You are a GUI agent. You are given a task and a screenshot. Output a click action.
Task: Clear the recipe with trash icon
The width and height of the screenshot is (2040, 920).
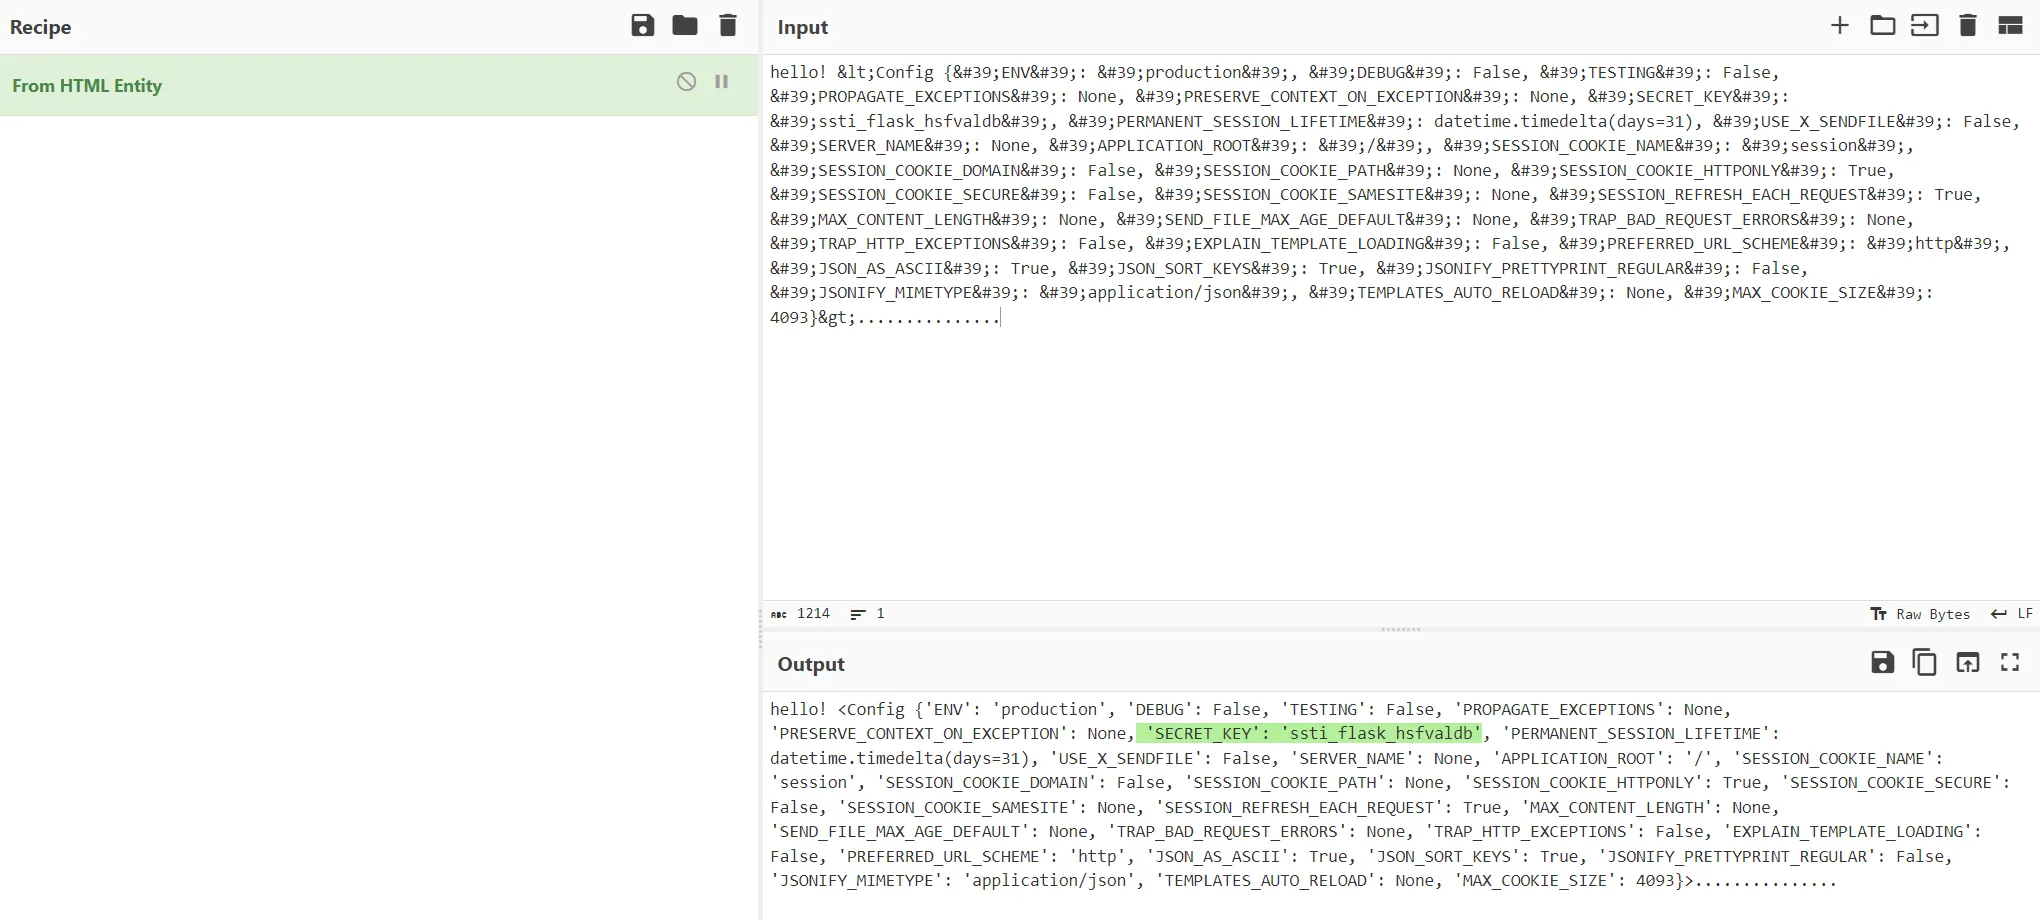pos(728,26)
